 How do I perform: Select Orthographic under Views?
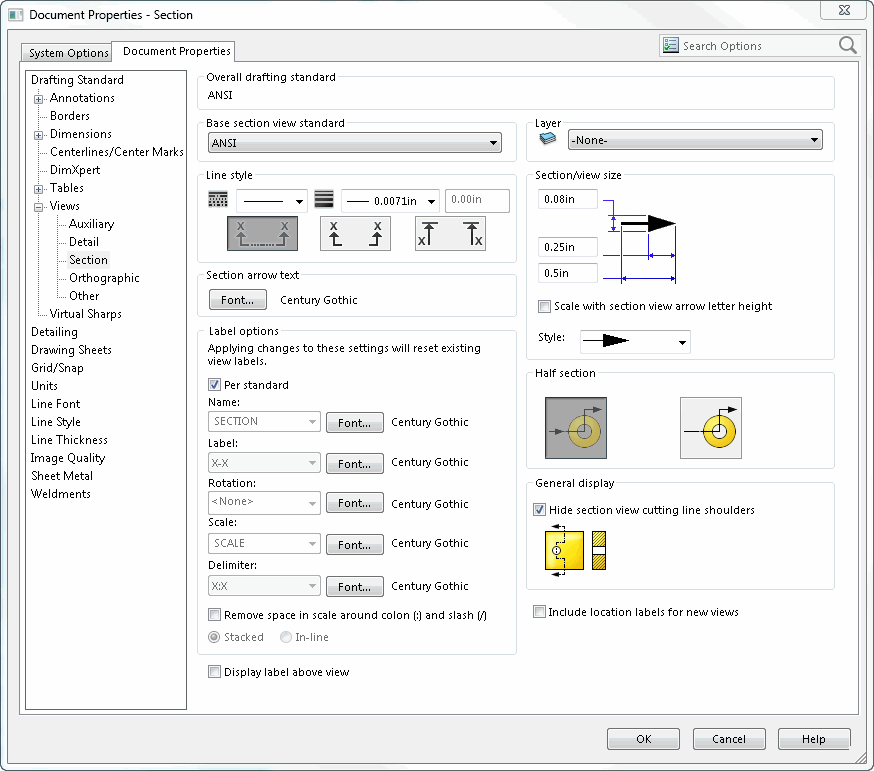click(x=104, y=278)
